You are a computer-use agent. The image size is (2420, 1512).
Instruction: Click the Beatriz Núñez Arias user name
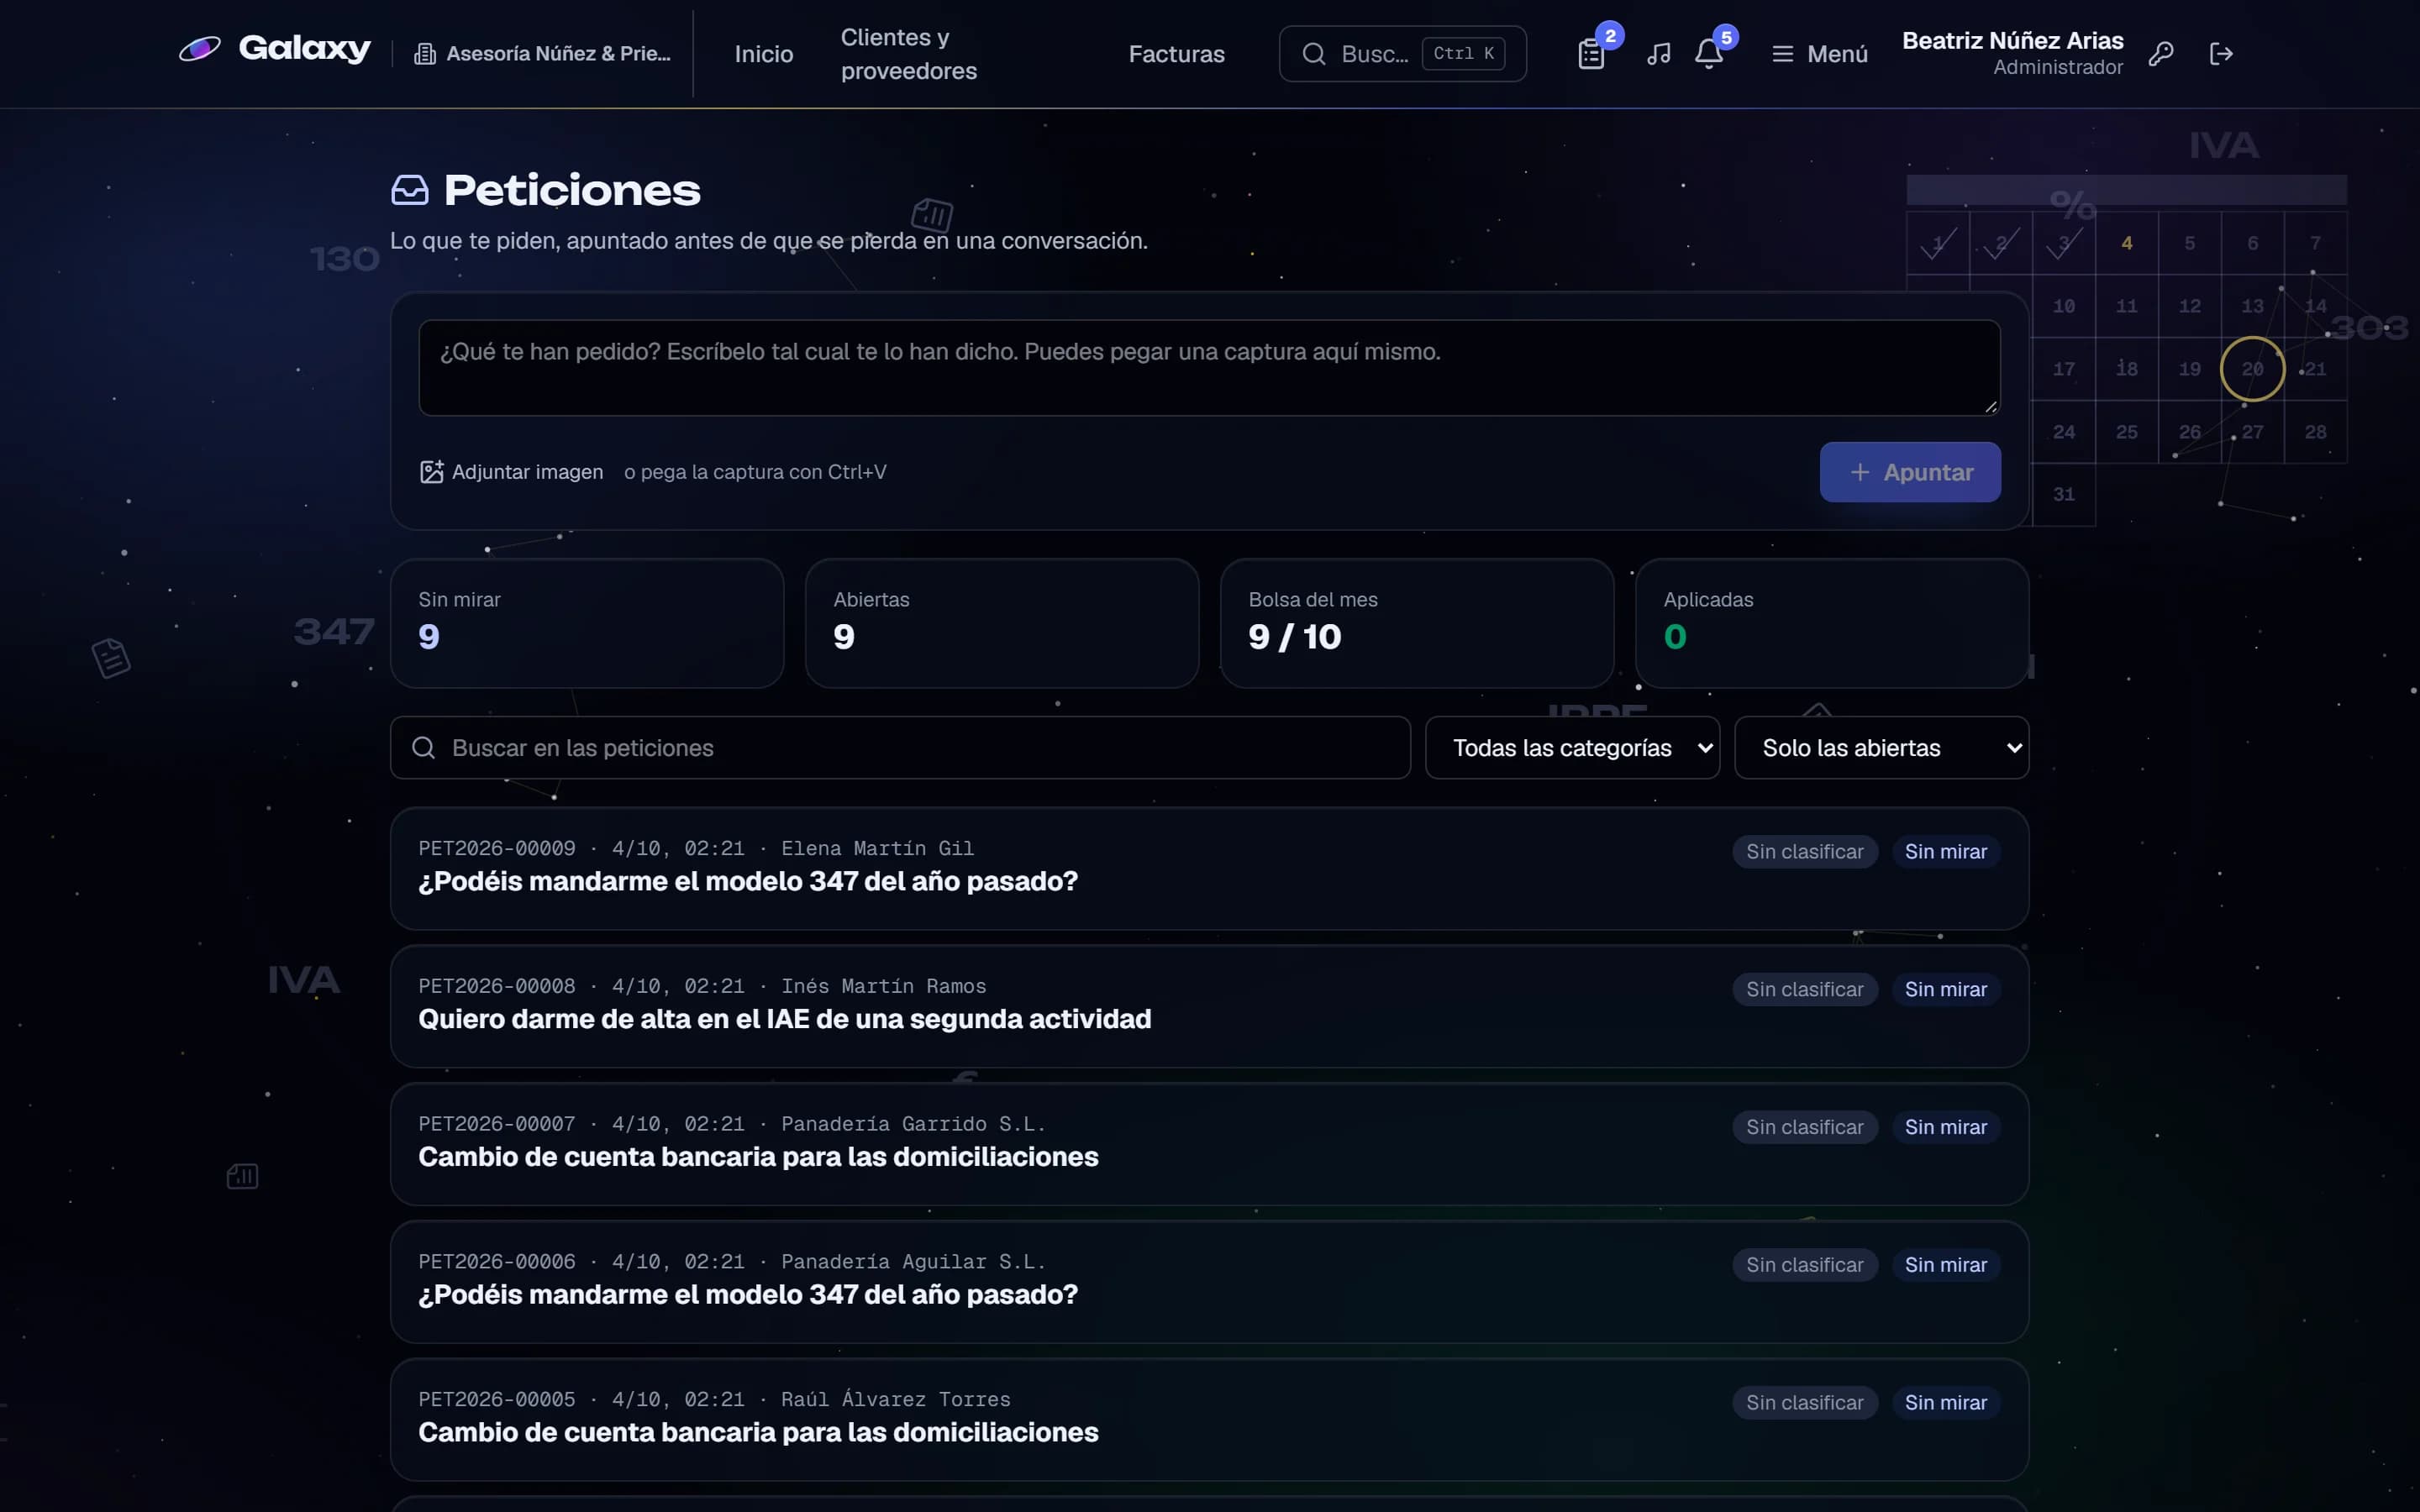click(2012, 41)
